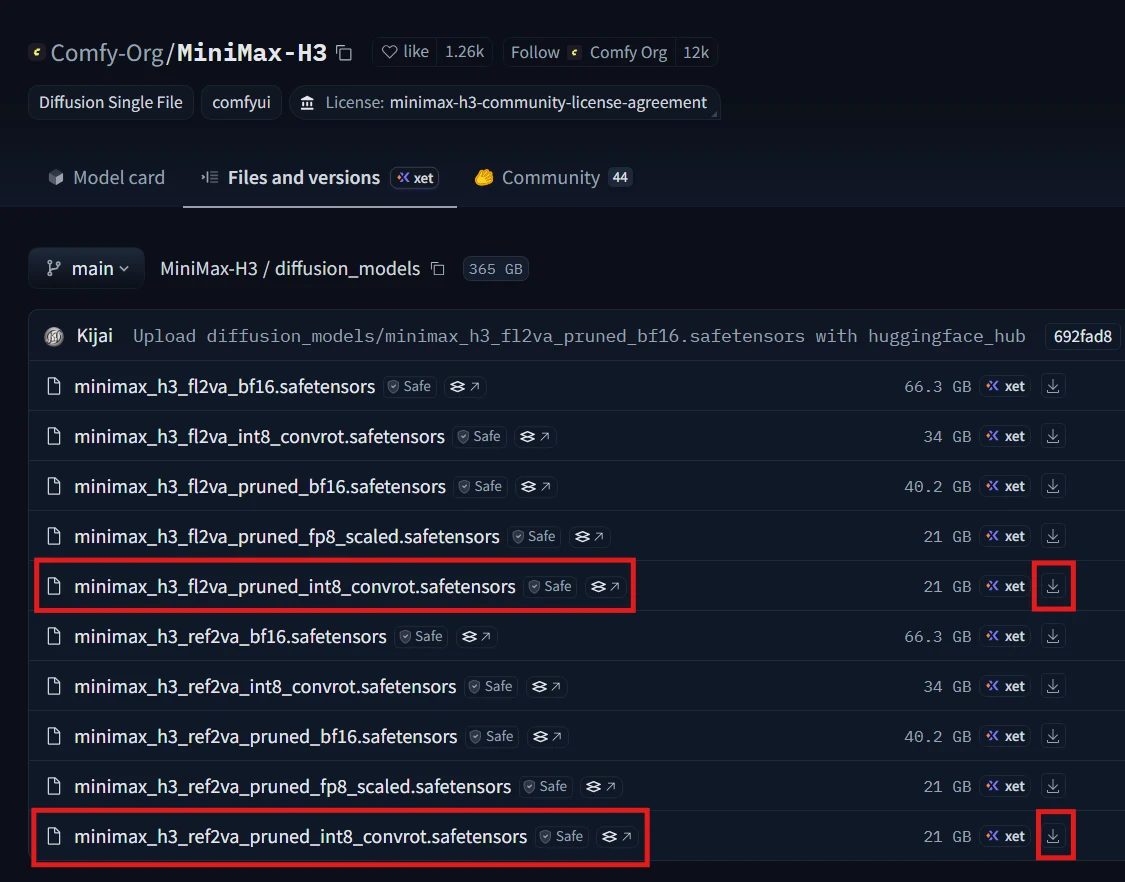This screenshot has width=1125, height=882.
Task: Open Comfy-Org organization link
Action: tap(107, 53)
